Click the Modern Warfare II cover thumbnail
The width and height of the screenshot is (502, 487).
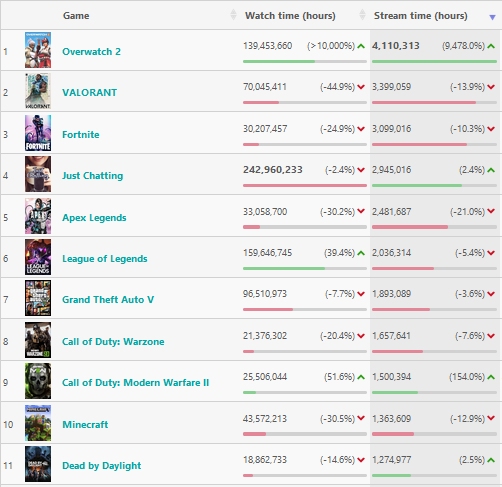click(38, 381)
